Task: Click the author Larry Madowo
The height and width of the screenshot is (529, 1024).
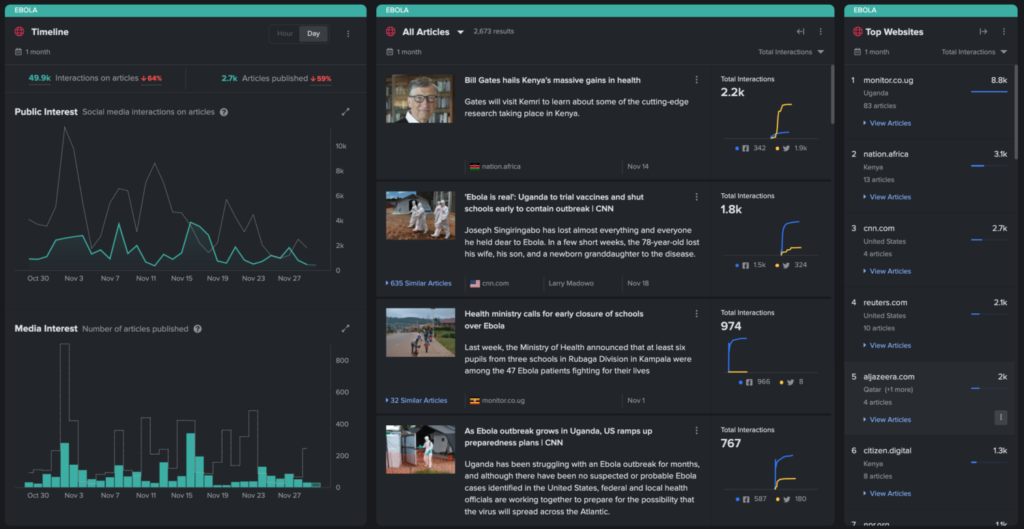Action: pos(571,283)
